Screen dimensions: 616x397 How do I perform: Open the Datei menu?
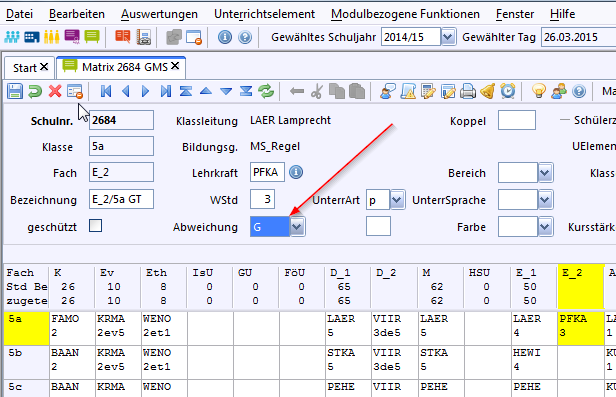tap(19, 14)
